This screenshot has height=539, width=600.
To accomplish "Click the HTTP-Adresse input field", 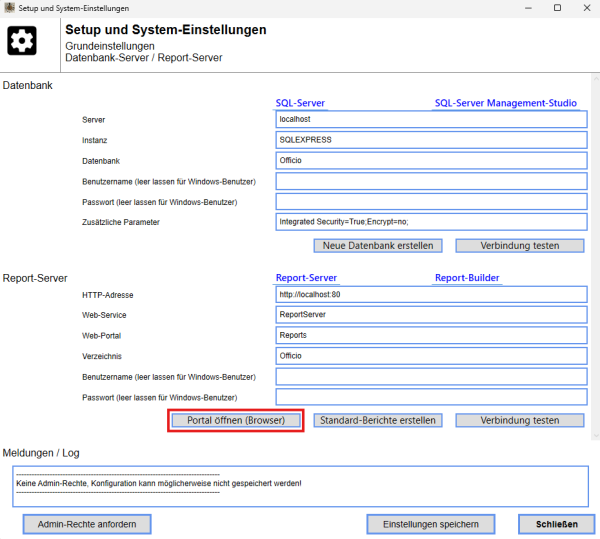I will 431,295.
